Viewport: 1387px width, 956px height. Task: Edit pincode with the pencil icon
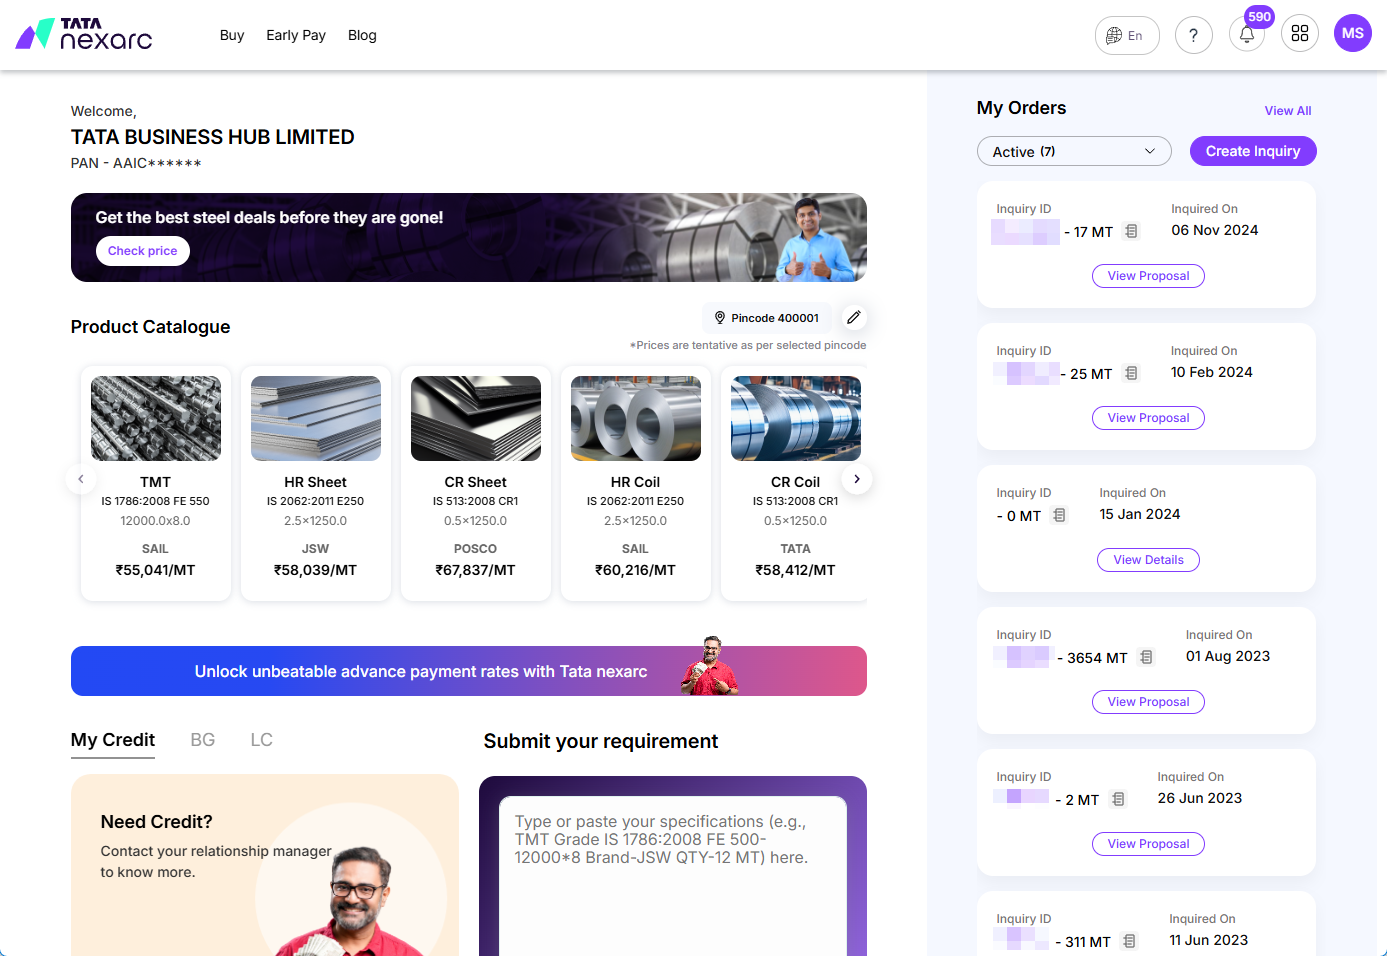[853, 317]
